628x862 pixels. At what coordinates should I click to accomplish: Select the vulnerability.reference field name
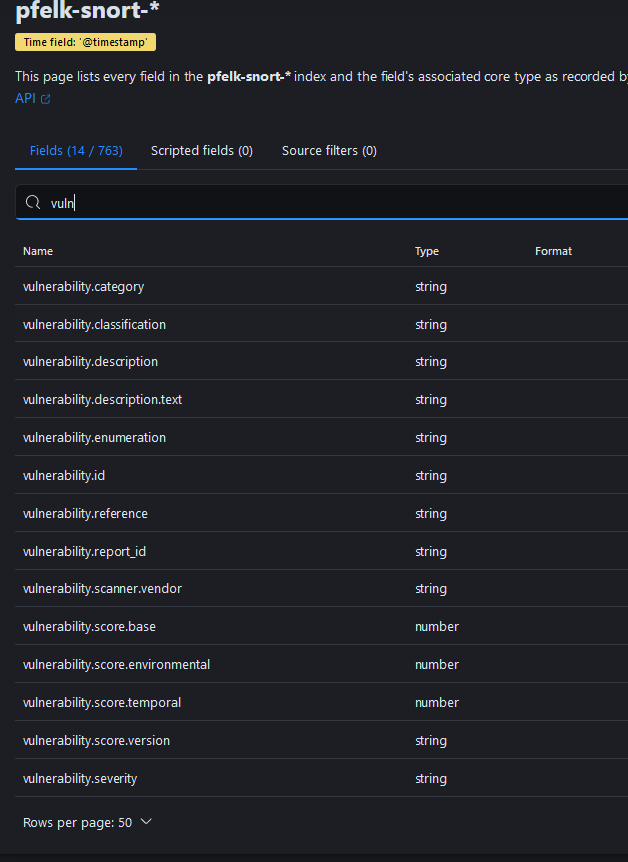[85, 513]
